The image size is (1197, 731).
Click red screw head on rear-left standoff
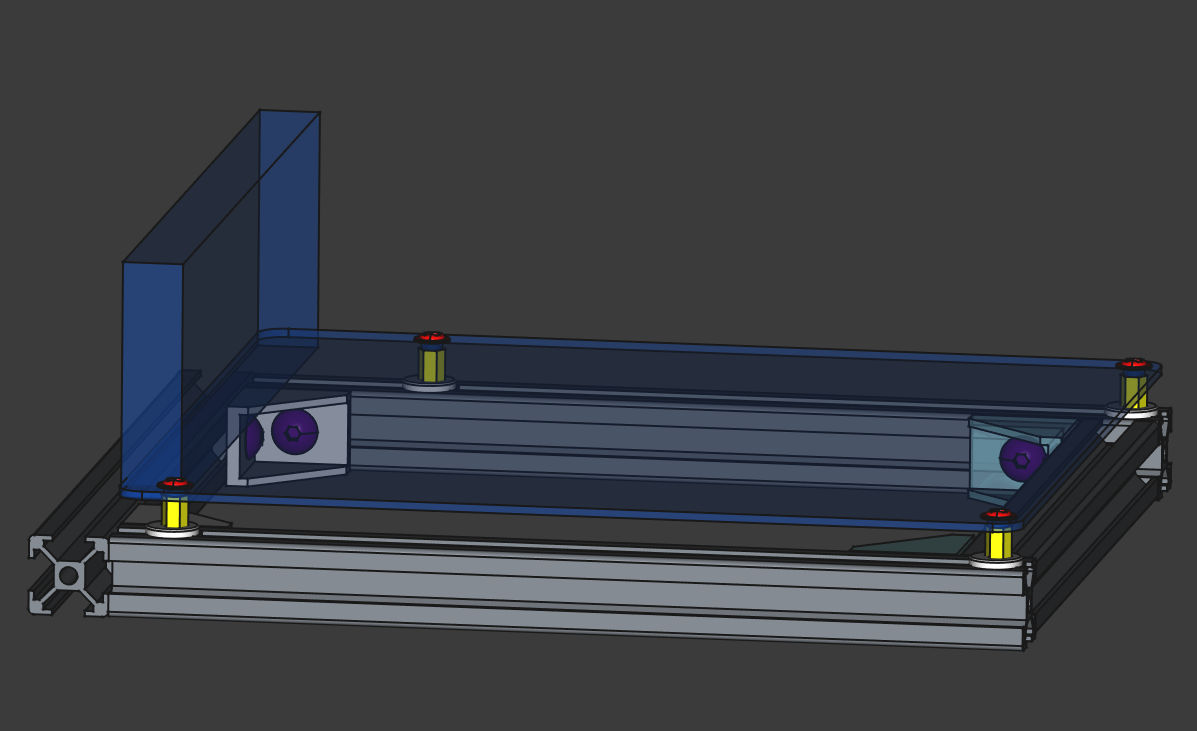pyautogui.click(x=432, y=337)
